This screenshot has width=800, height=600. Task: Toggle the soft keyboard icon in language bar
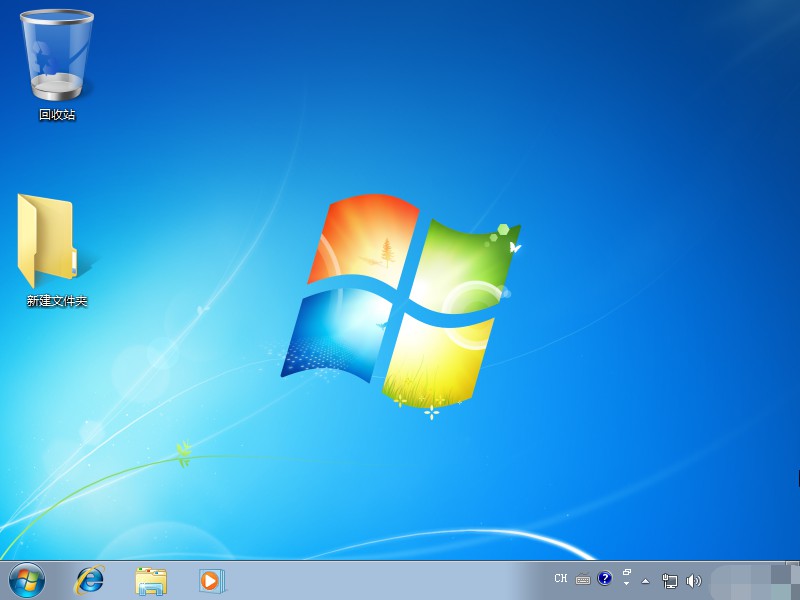(583, 579)
